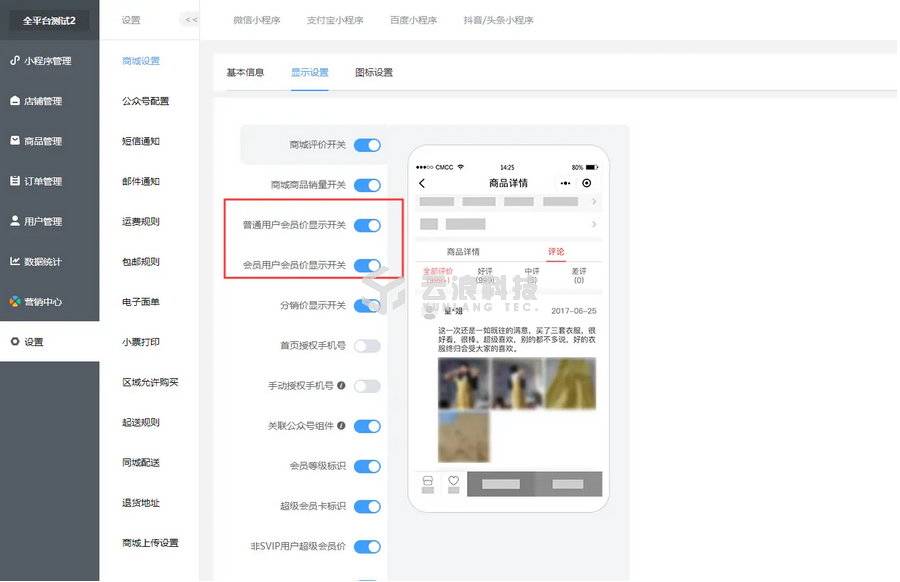Click the first review photo thumbnail
Image resolution: width=900 pixels, height=582 pixels.
464,383
